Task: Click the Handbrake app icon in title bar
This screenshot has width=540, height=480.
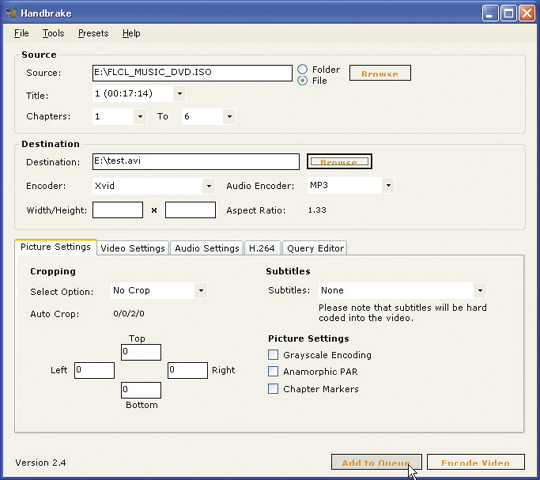Action: coord(11,13)
